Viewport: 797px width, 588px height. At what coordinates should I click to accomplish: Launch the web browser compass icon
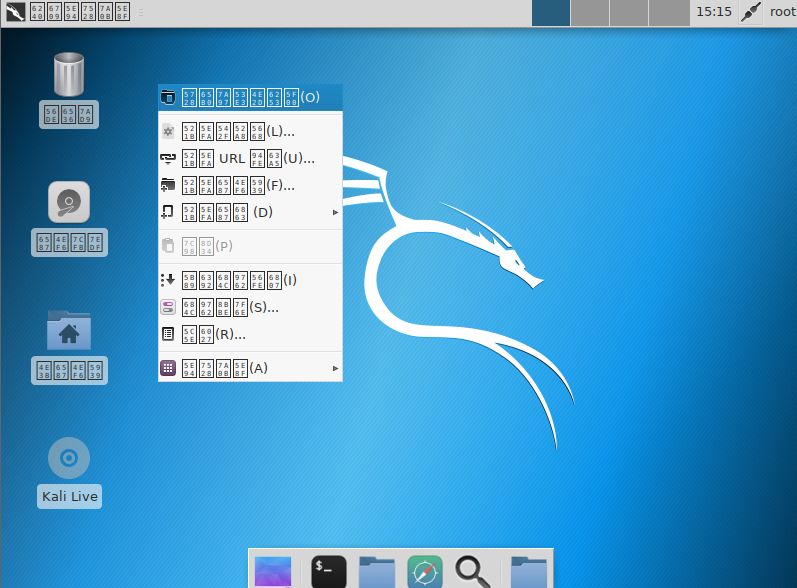coord(425,572)
